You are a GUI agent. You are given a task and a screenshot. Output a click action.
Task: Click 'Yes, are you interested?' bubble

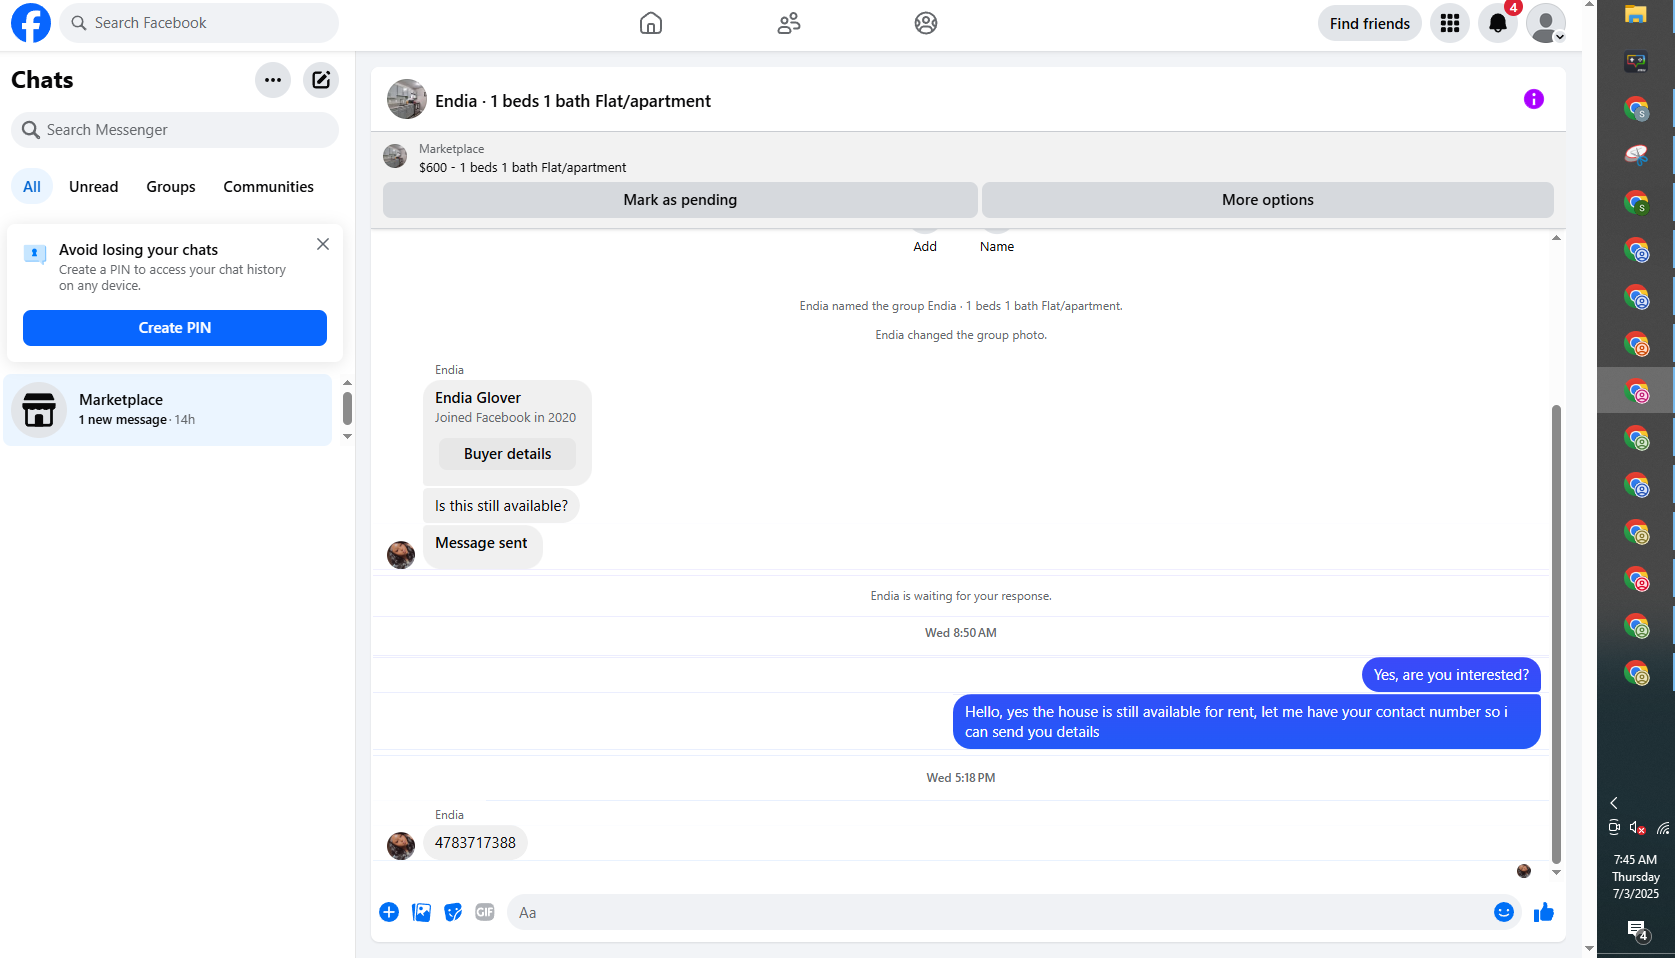tap(1451, 675)
